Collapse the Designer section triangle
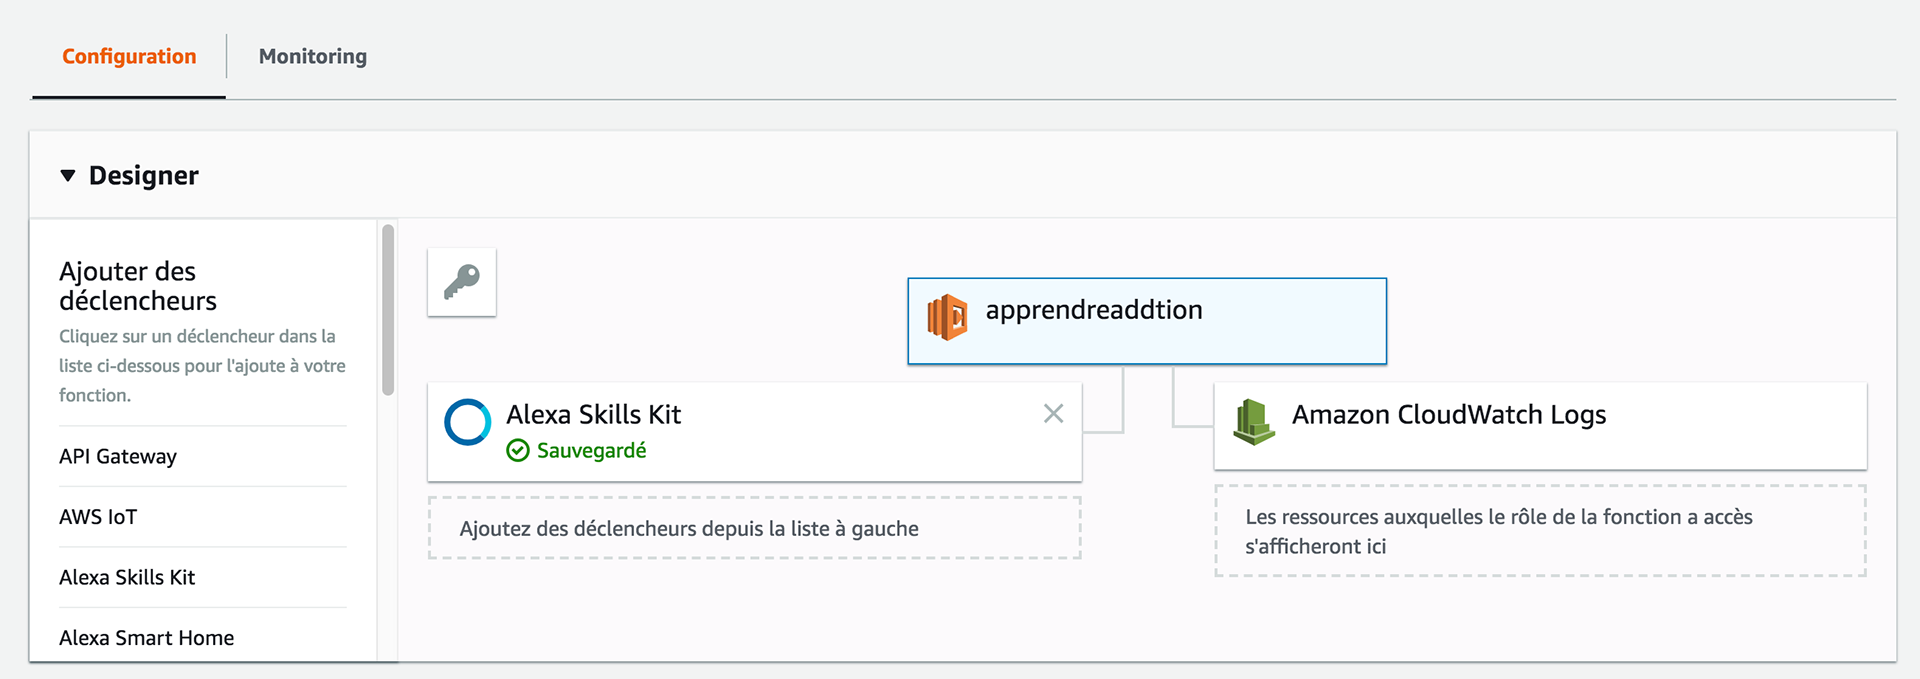This screenshot has width=1920, height=679. (x=68, y=176)
